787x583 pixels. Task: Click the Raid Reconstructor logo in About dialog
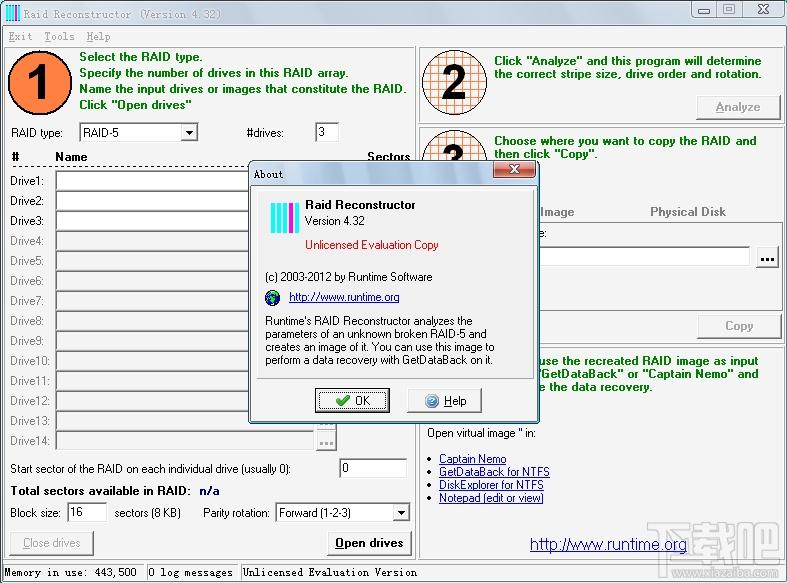click(285, 217)
